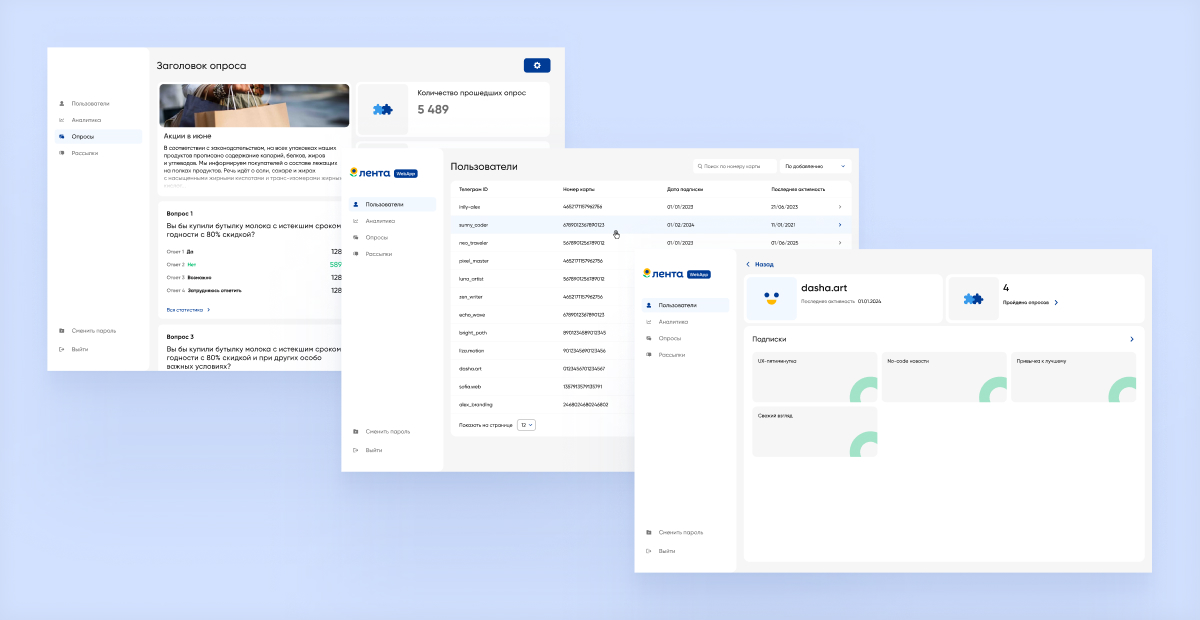Expand the intly-alex row using its chevron
Viewport: 1200px width, 620px height.
click(839, 207)
